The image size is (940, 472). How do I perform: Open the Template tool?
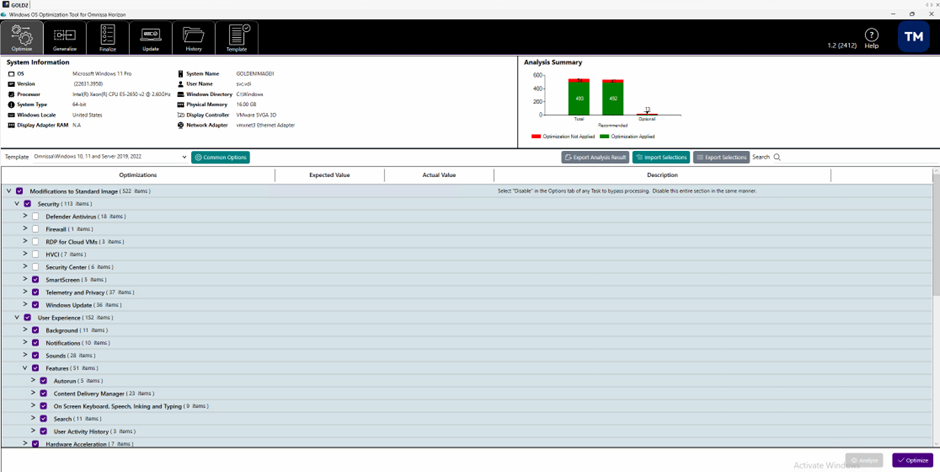coord(236,38)
